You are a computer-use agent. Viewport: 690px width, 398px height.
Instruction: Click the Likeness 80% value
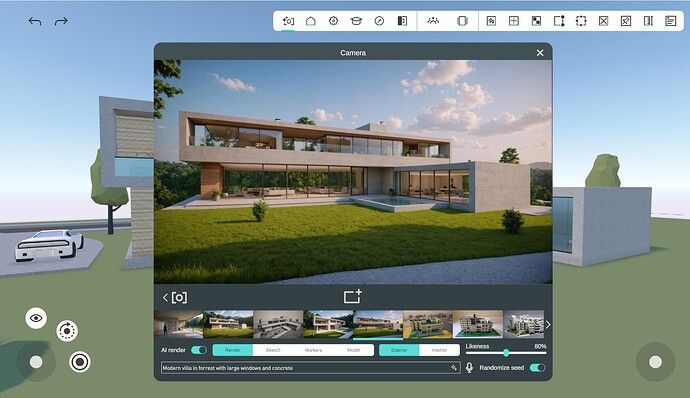click(x=540, y=346)
